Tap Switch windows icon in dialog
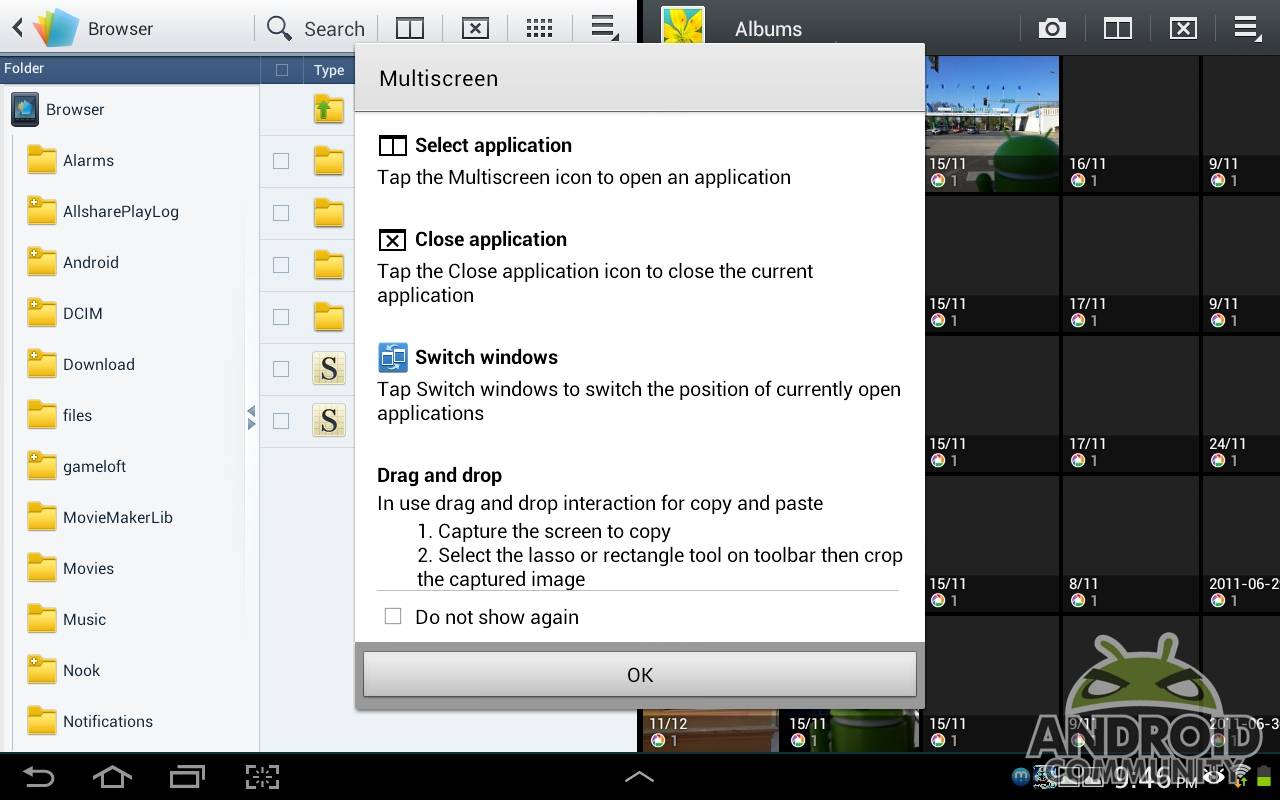Image resolution: width=1280 pixels, height=800 pixels. click(393, 357)
